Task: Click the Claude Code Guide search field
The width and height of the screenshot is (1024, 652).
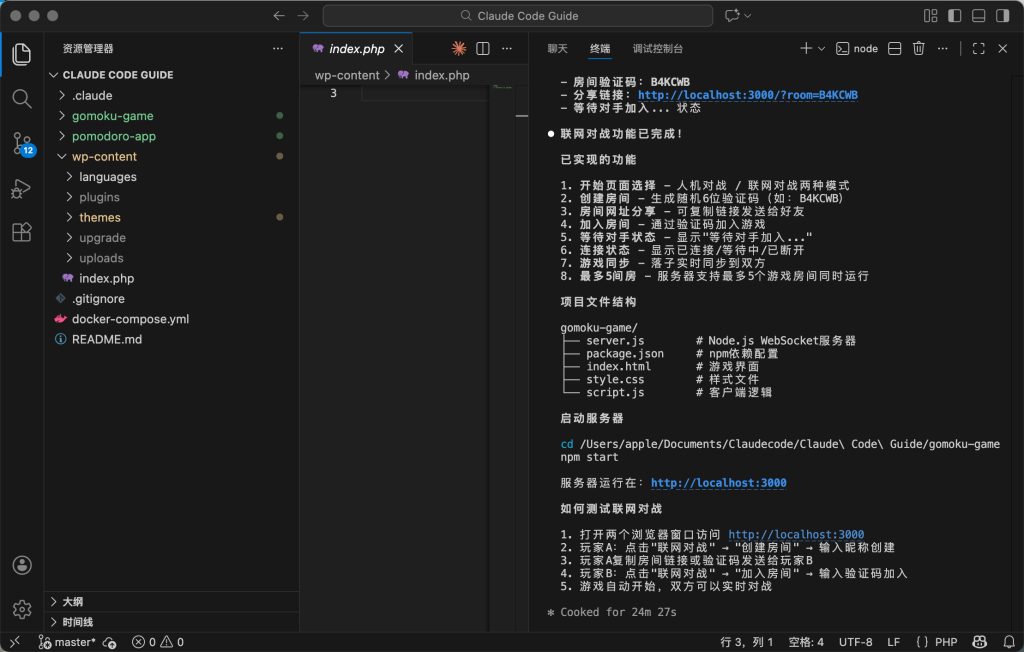Action: (x=517, y=16)
